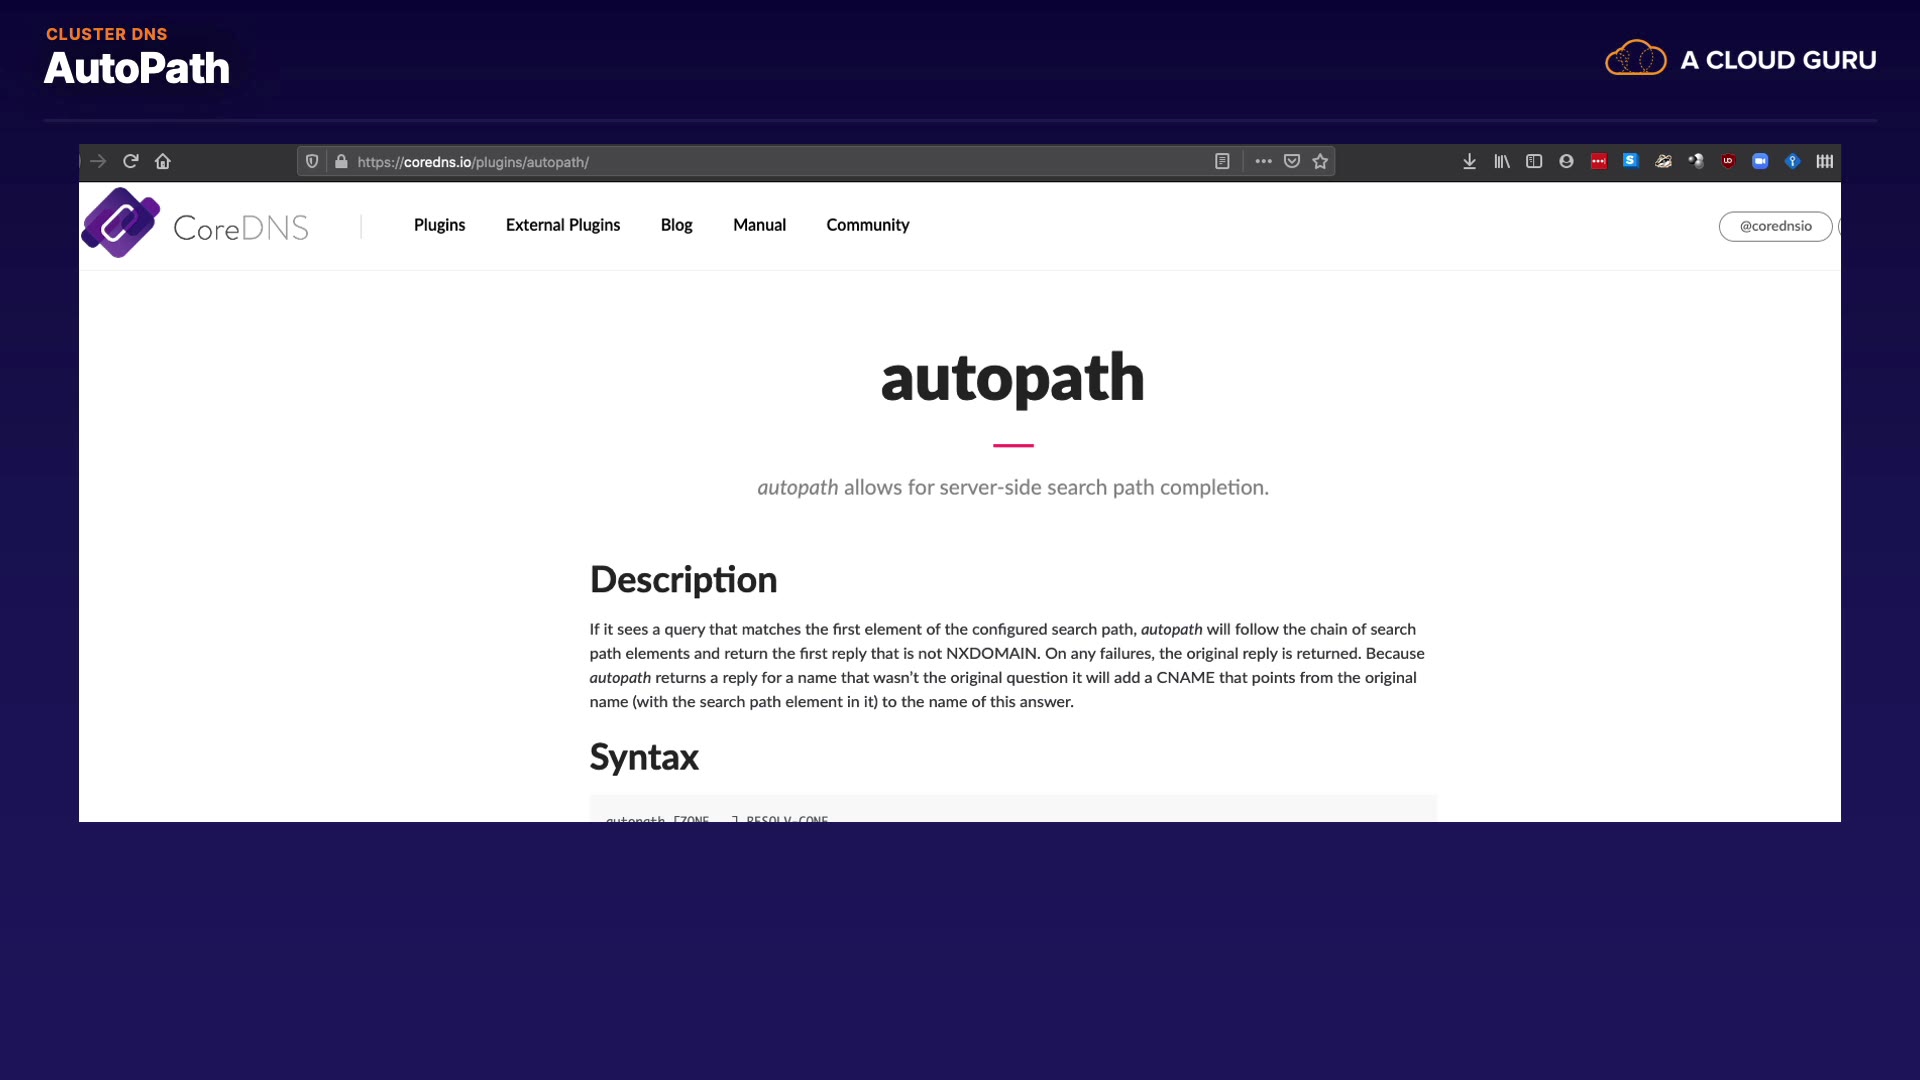The height and width of the screenshot is (1080, 1920).
Task: Open the External Plugins page
Action: (563, 225)
